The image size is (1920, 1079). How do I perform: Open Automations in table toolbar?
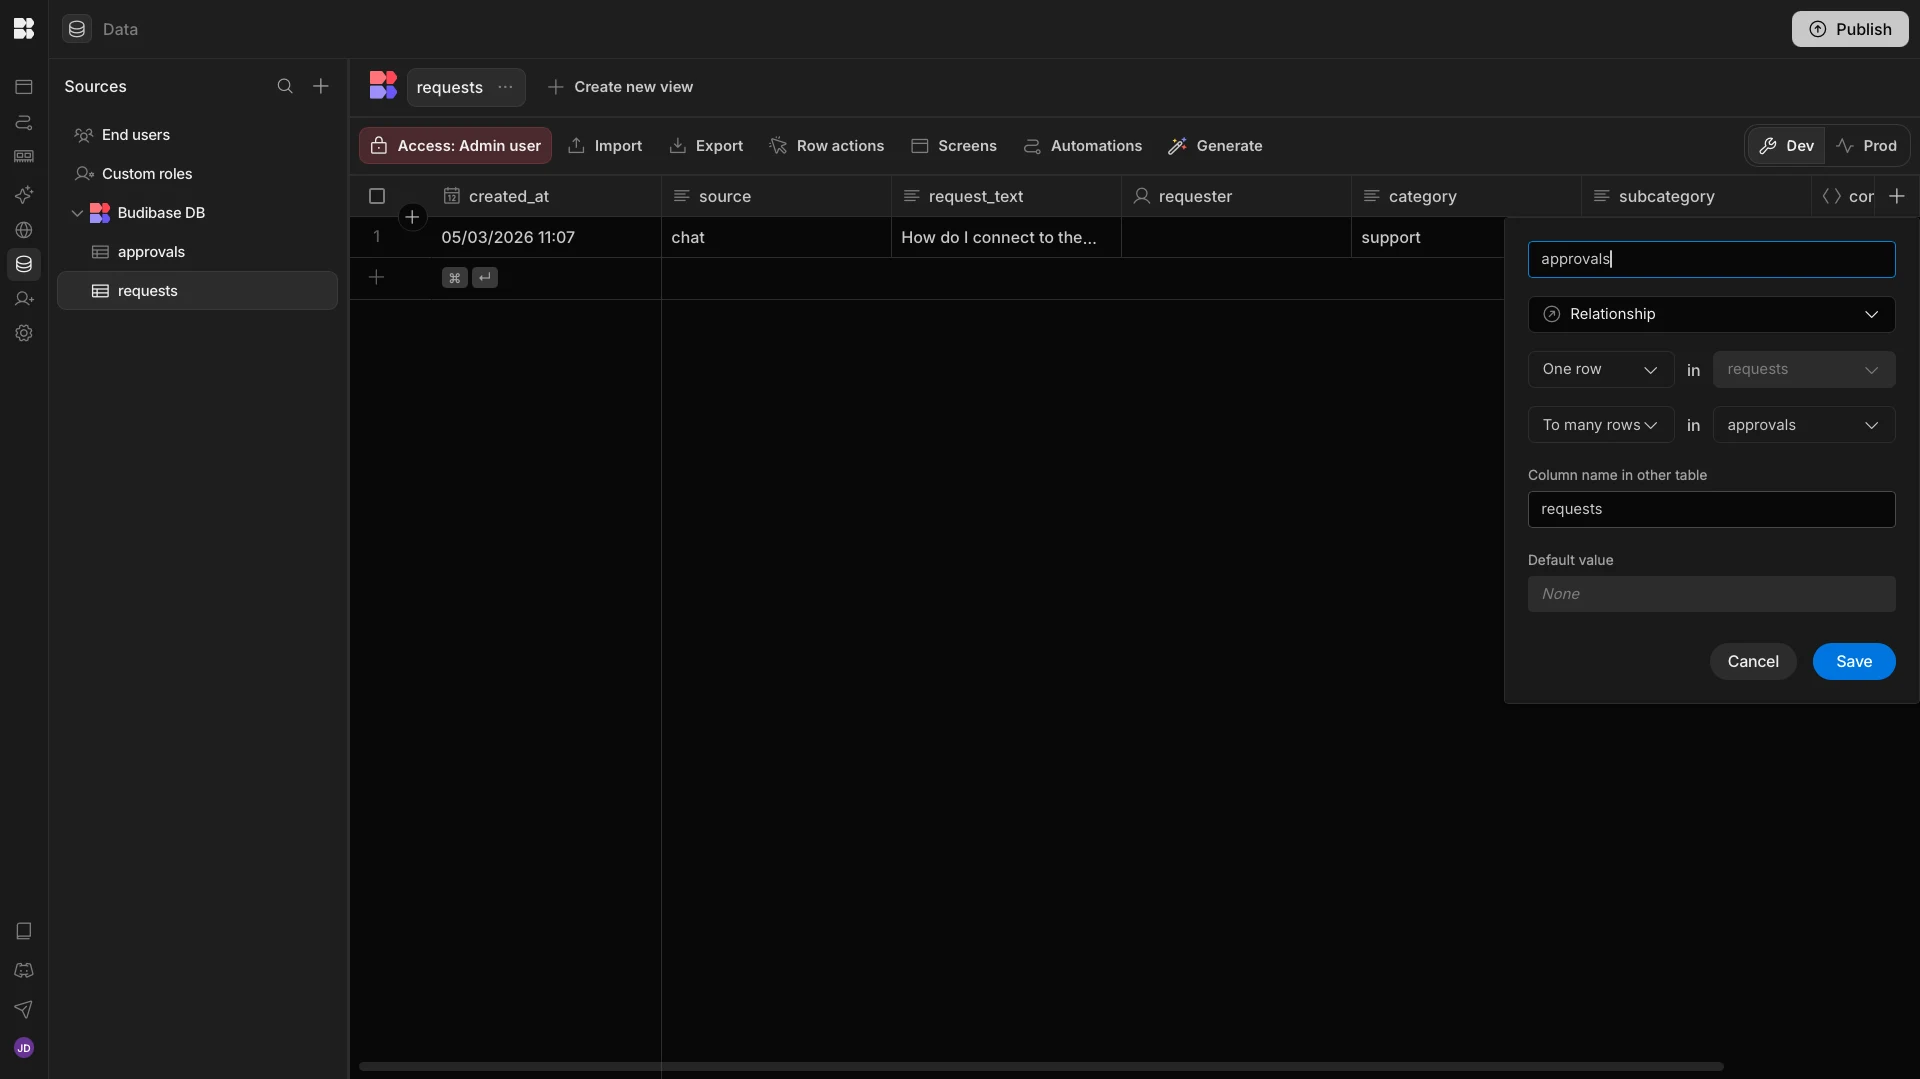point(1083,146)
